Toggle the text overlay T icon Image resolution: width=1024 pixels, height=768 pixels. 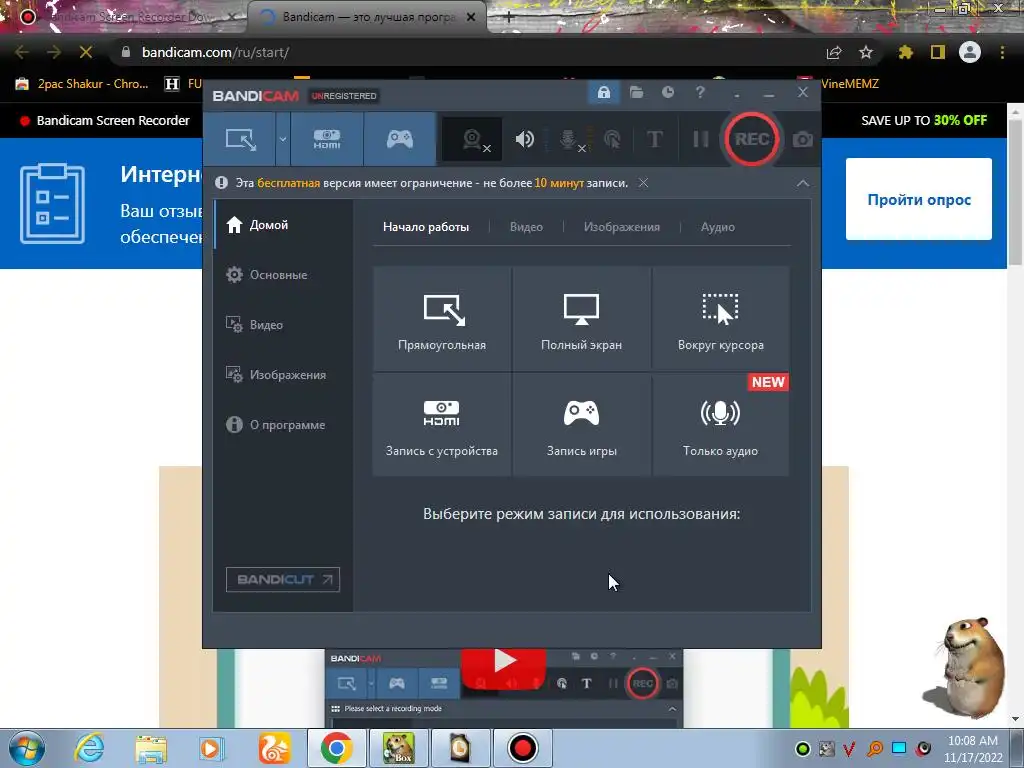coord(654,139)
